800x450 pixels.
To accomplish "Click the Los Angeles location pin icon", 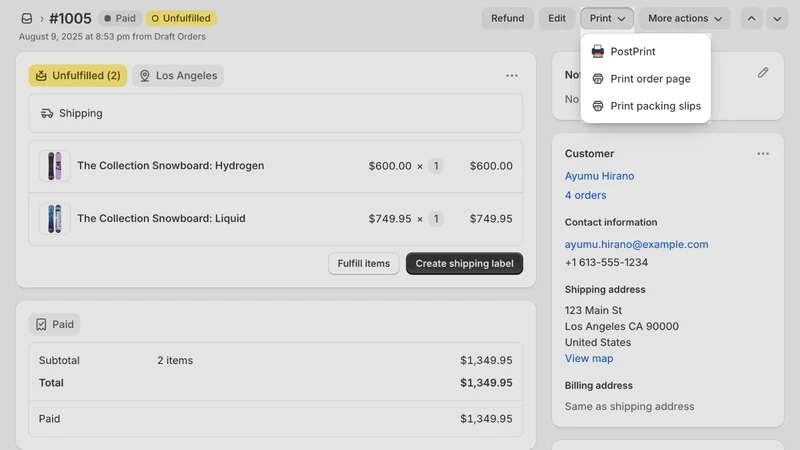I will click(x=145, y=76).
